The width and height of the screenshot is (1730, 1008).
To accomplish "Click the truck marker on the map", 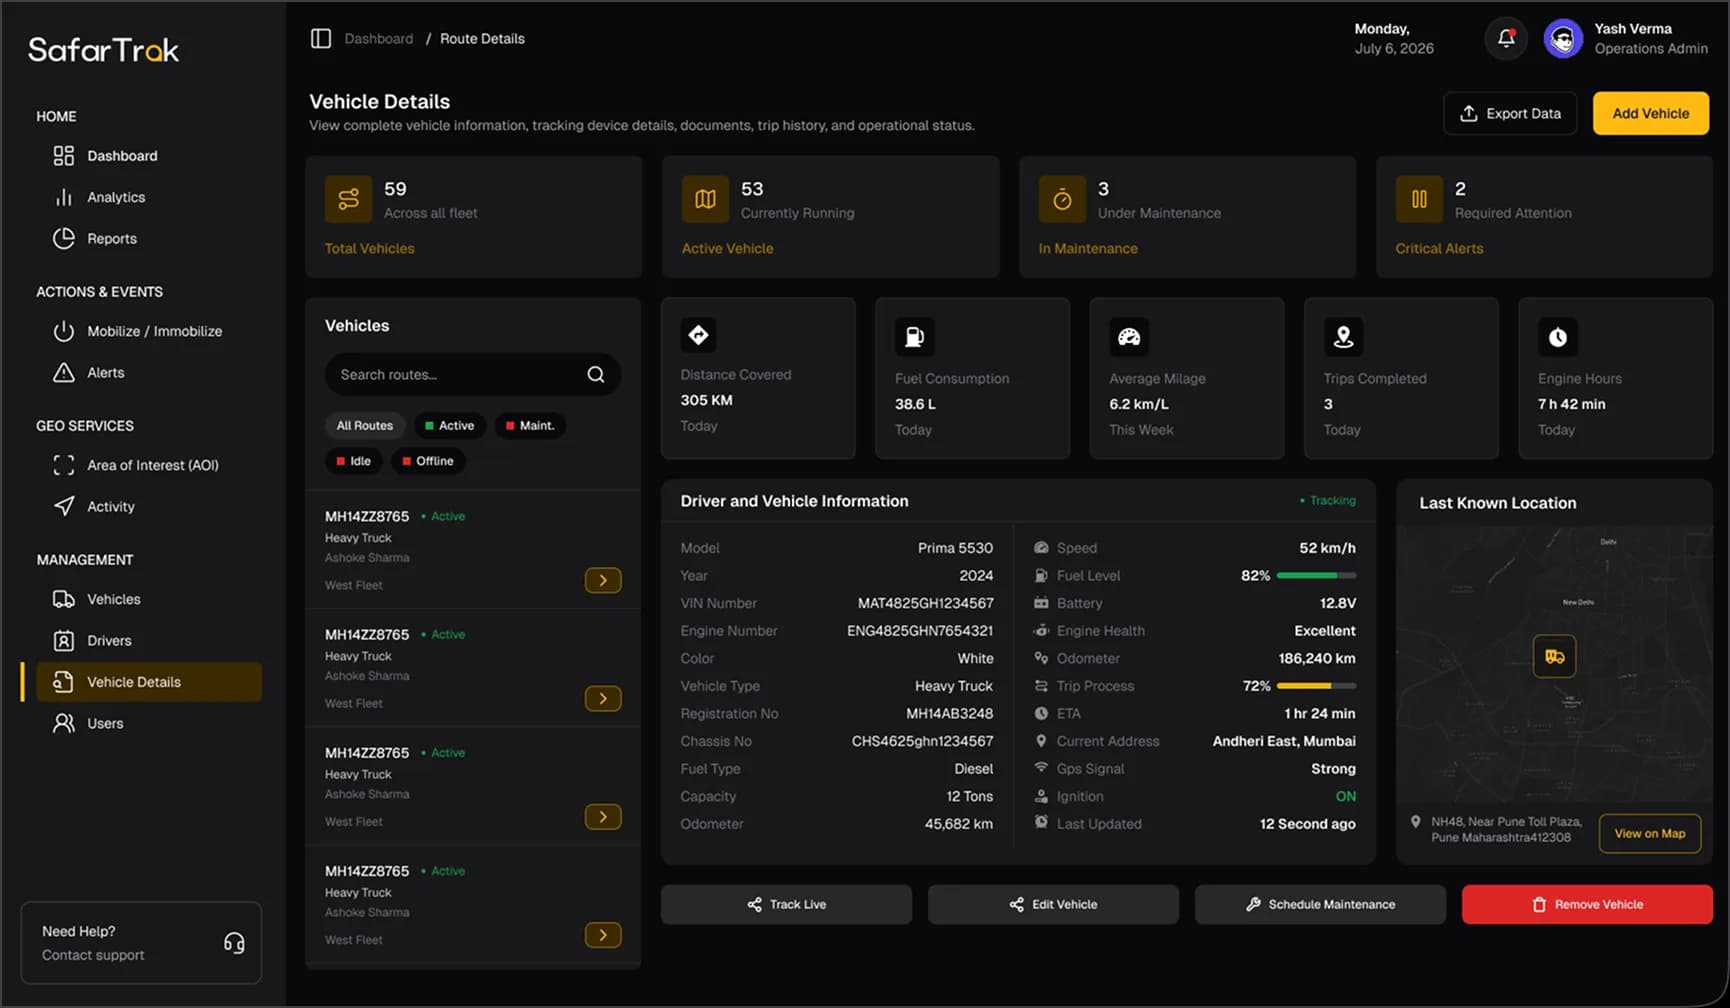I will click(1554, 657).
